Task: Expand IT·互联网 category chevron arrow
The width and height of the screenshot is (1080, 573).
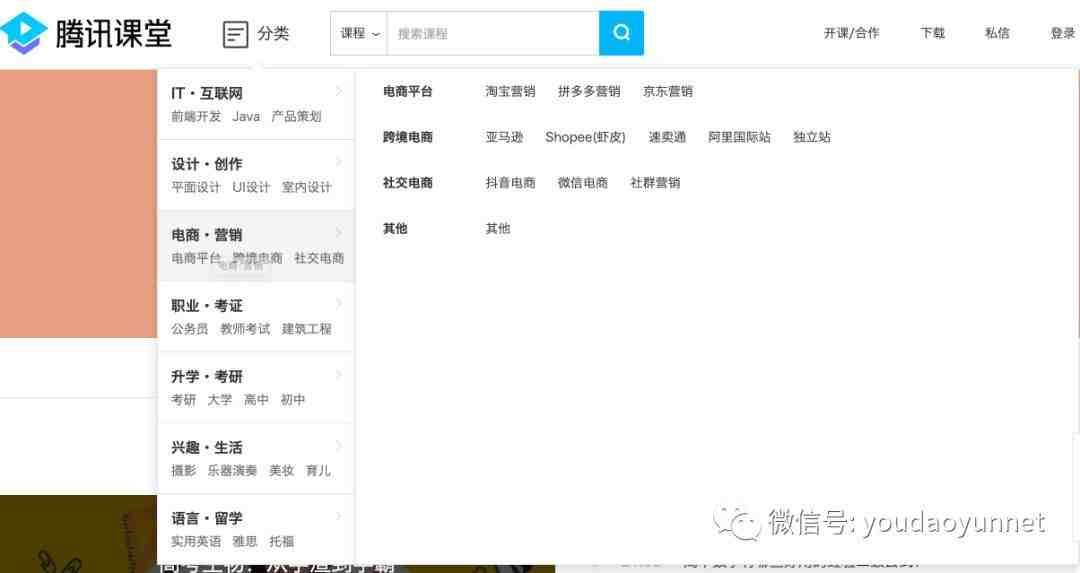Action: (x=338, y=91)
